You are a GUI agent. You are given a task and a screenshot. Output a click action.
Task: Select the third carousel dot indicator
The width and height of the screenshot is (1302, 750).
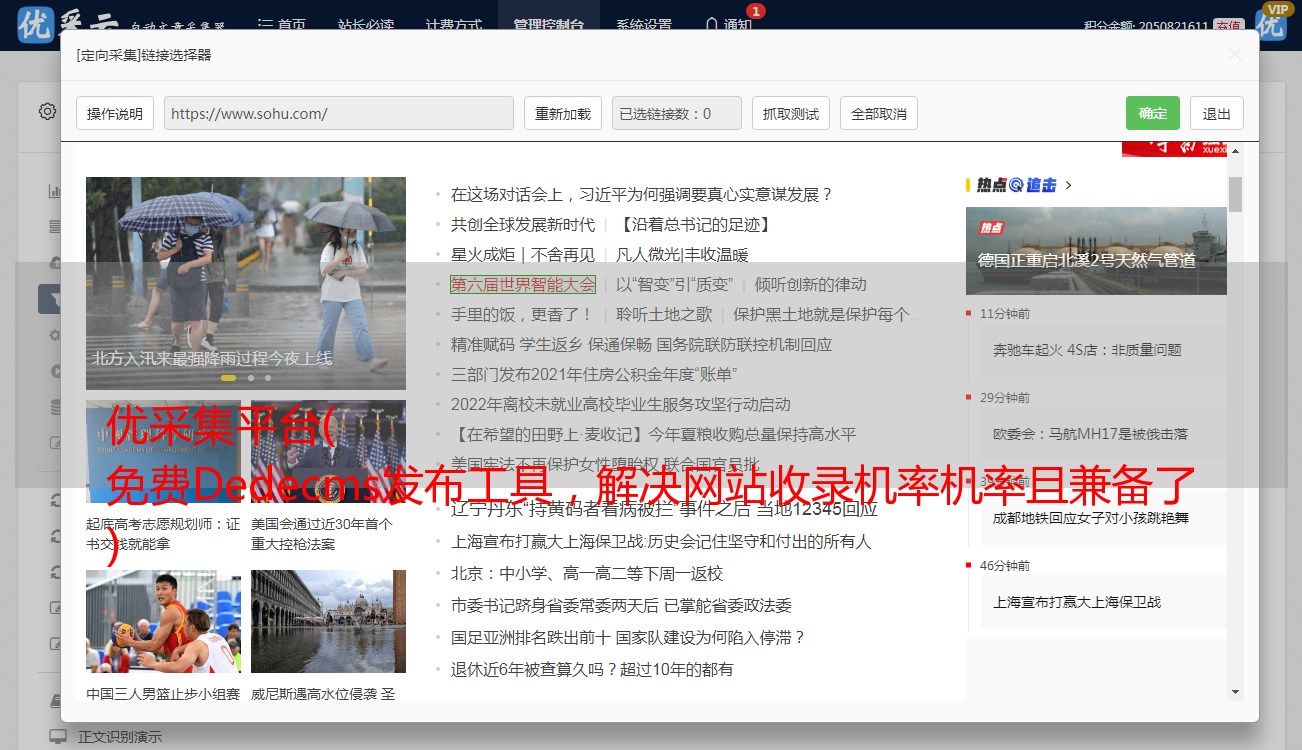268,378
